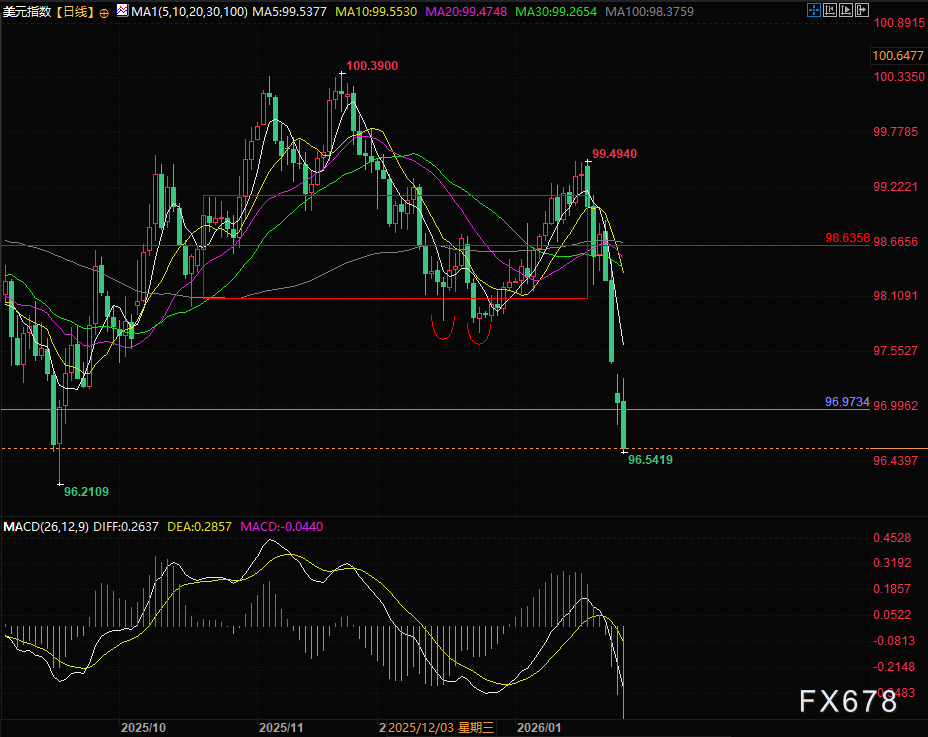The image size is (928, 737).
Task: Click the DIFF:0.2637 value label
Action: tap(126, 526)
